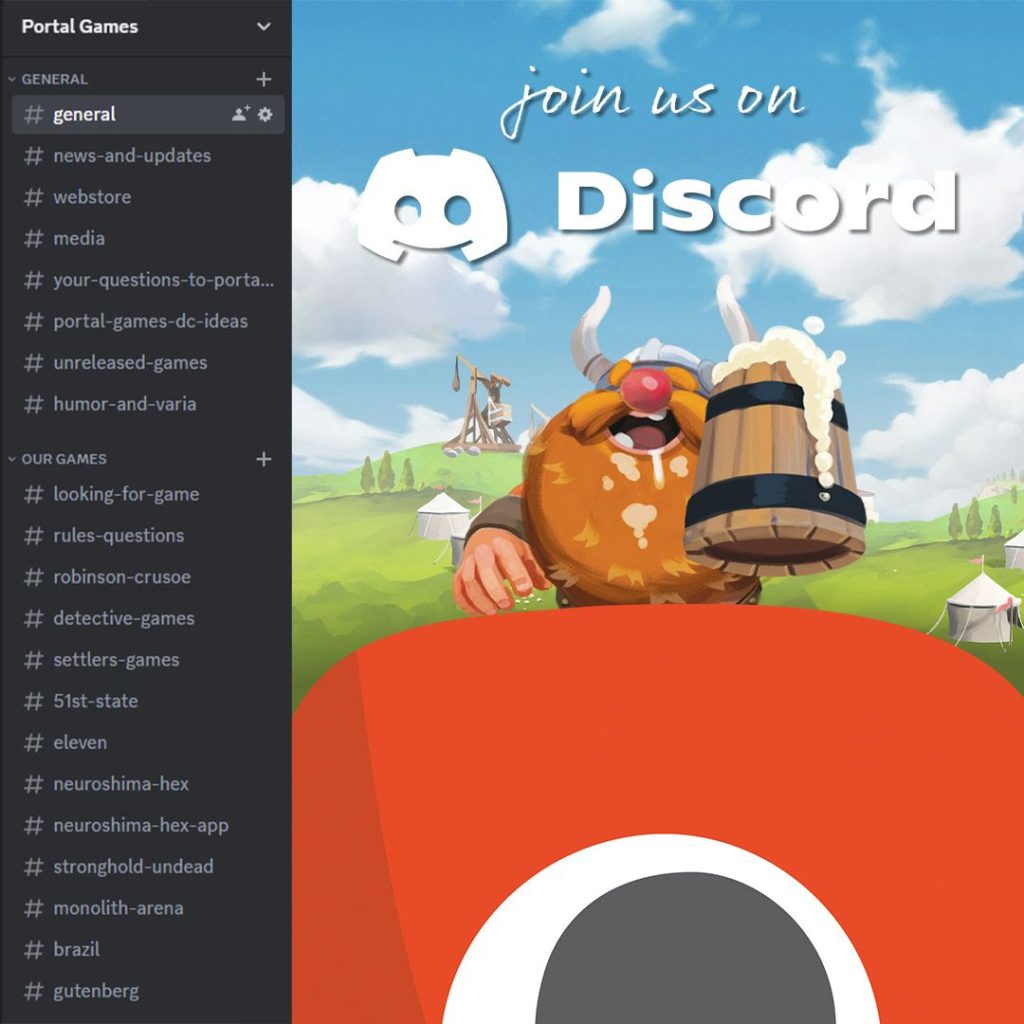Click the invite people icon on general
The width and height of the screenshot is (1024, 1024).
click(x=240, y=114)
